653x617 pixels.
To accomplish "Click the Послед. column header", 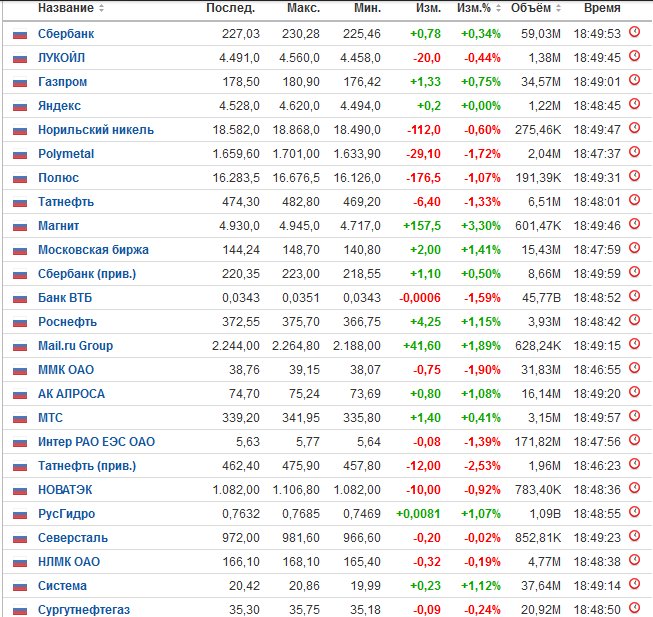I will [x=230, y=8].
